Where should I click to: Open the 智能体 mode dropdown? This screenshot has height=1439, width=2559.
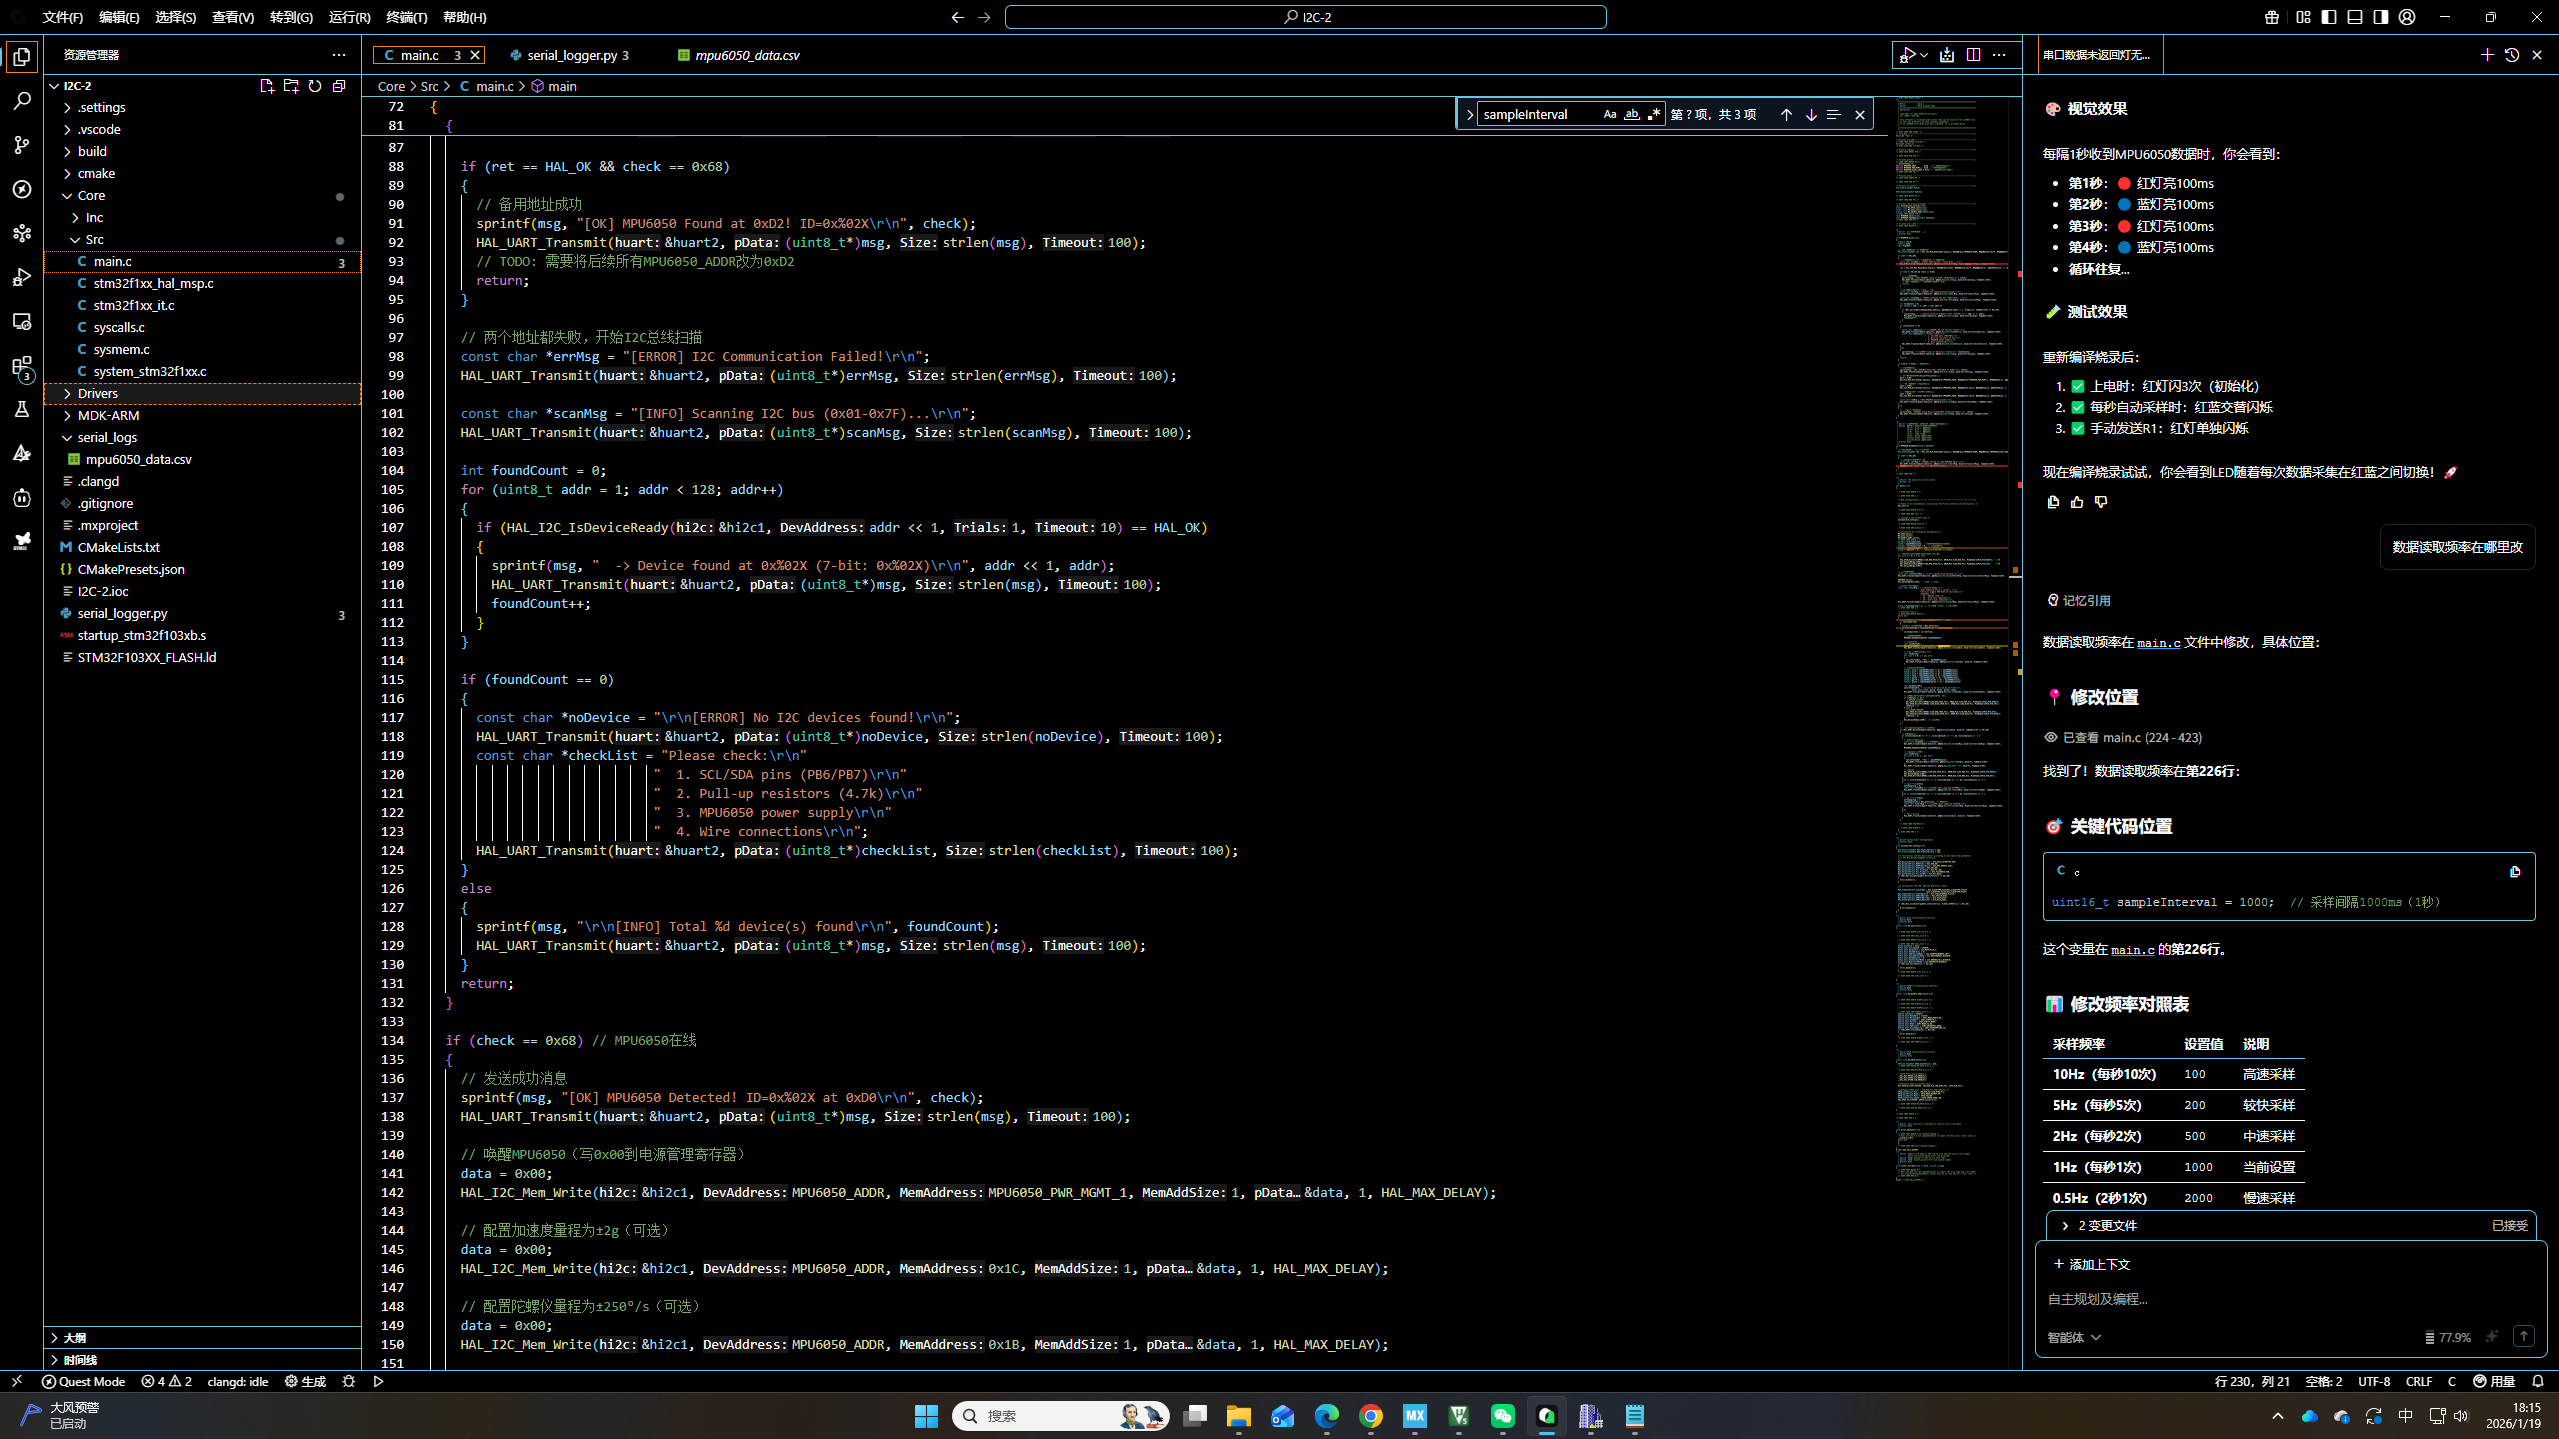[2073, 1337]
